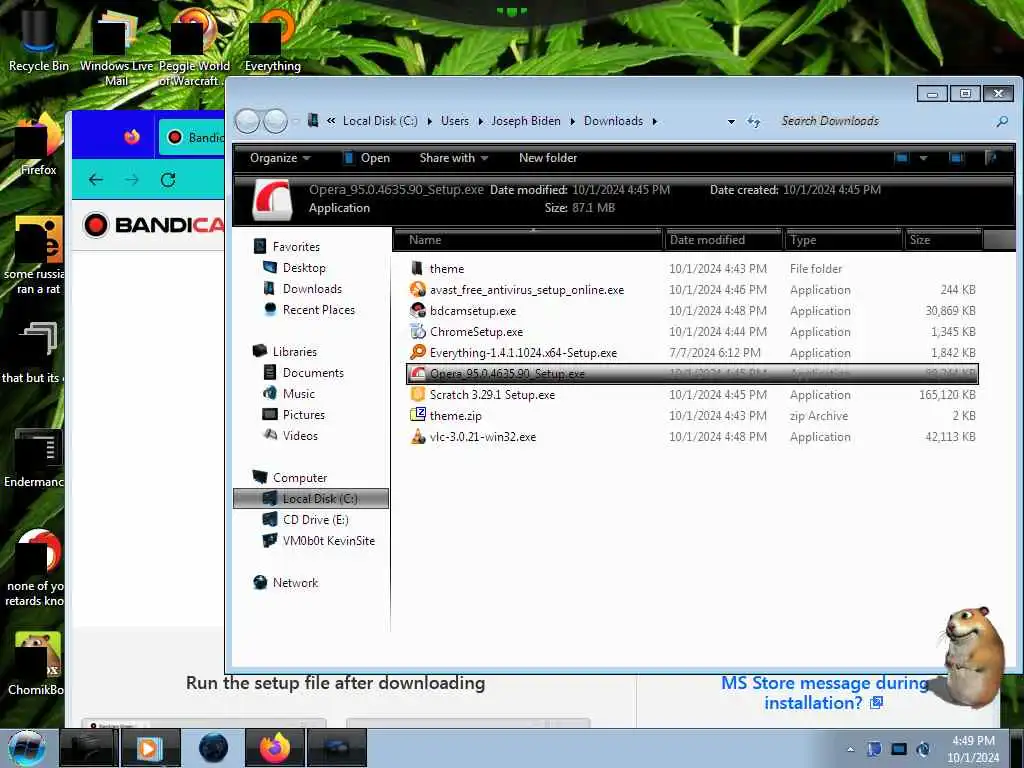Viewport: 1024px width, 768px height.
Task: Click the New folder button
Action: 548,158
